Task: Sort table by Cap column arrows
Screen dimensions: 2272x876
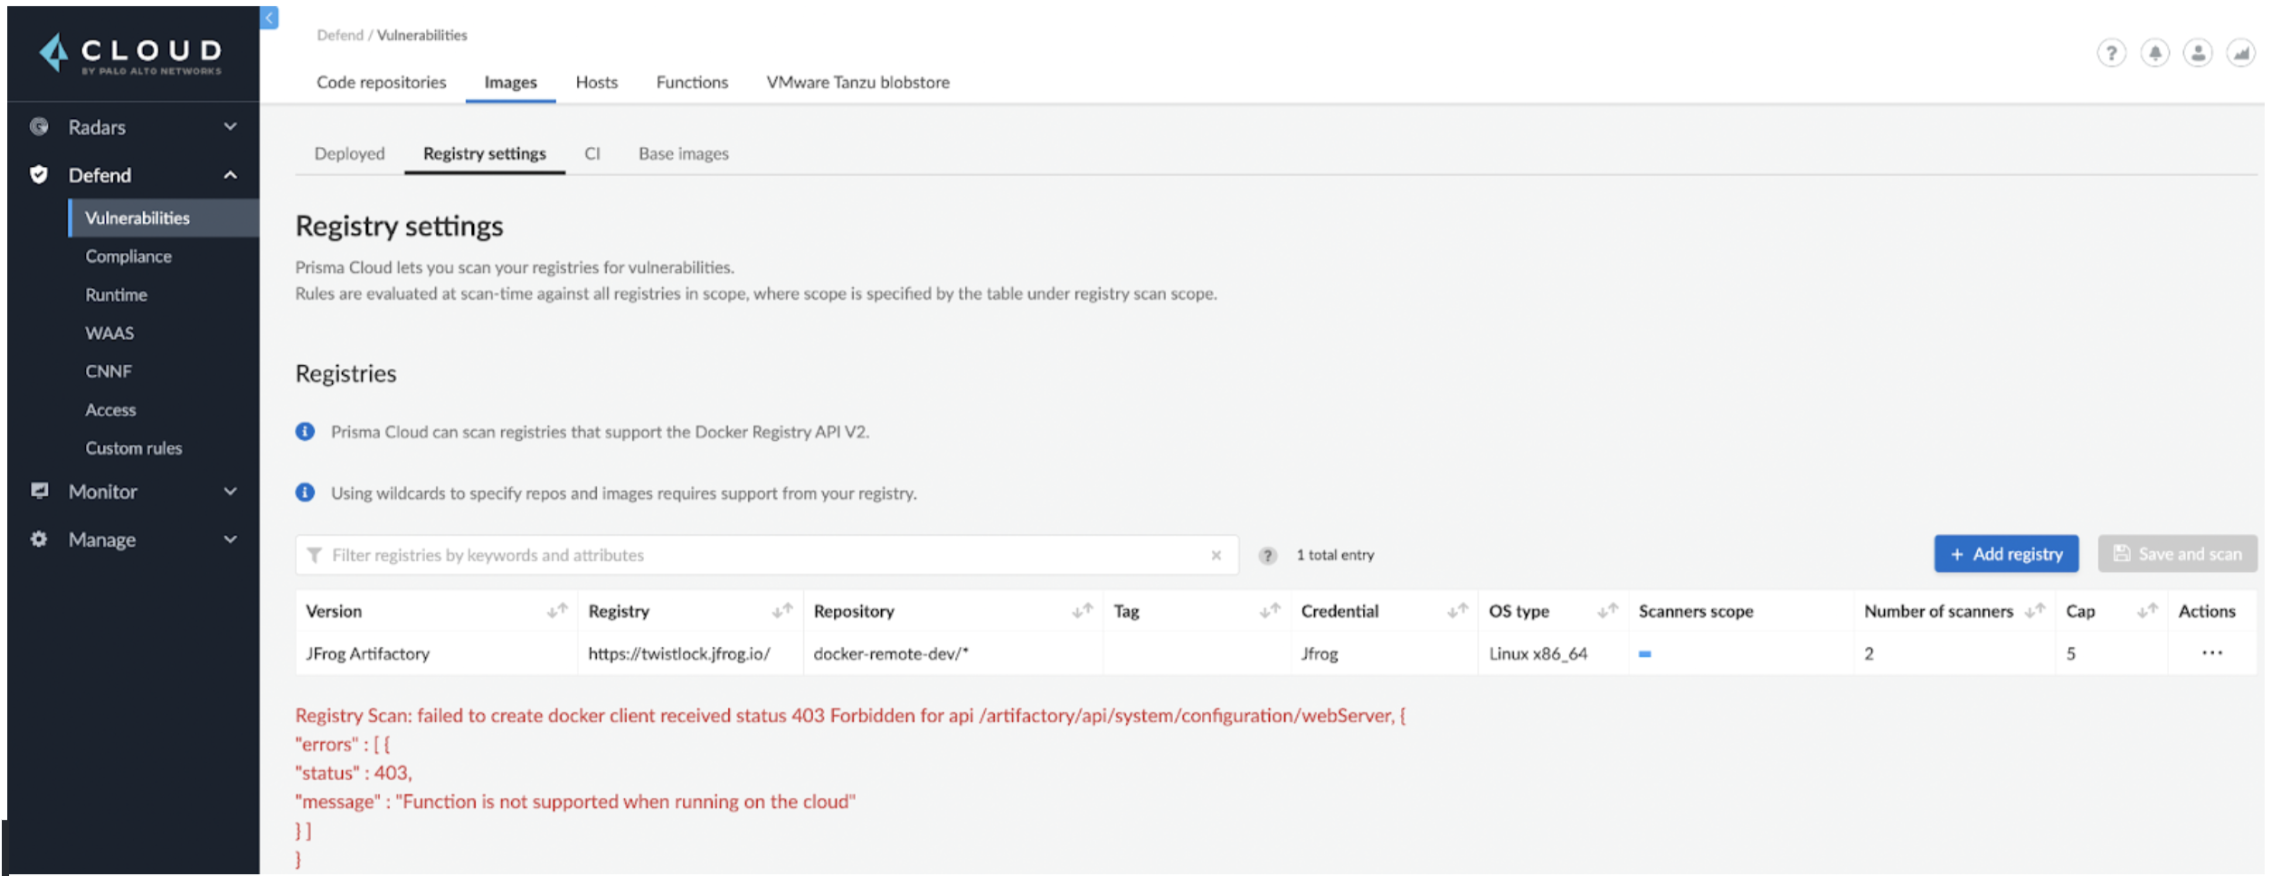Action: coord(2147,610)
